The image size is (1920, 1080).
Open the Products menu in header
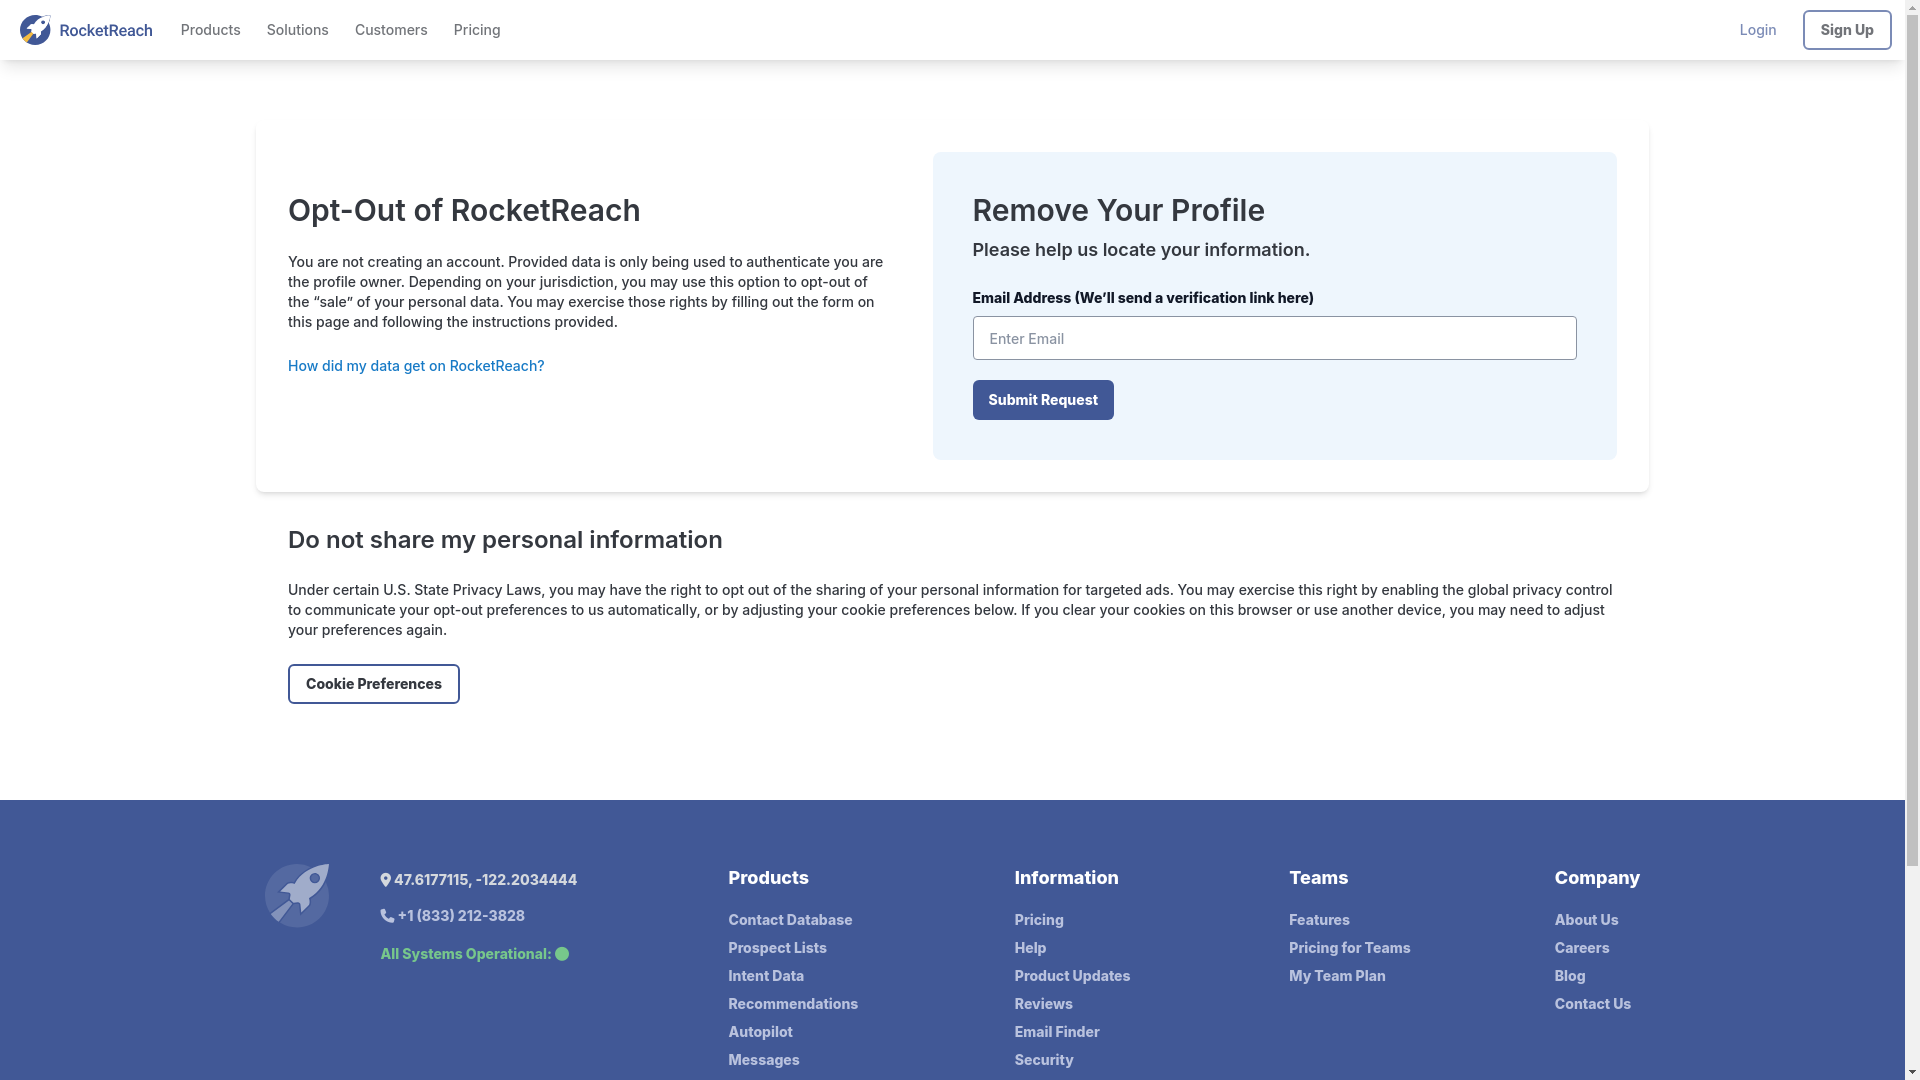[x=210, y=30]
